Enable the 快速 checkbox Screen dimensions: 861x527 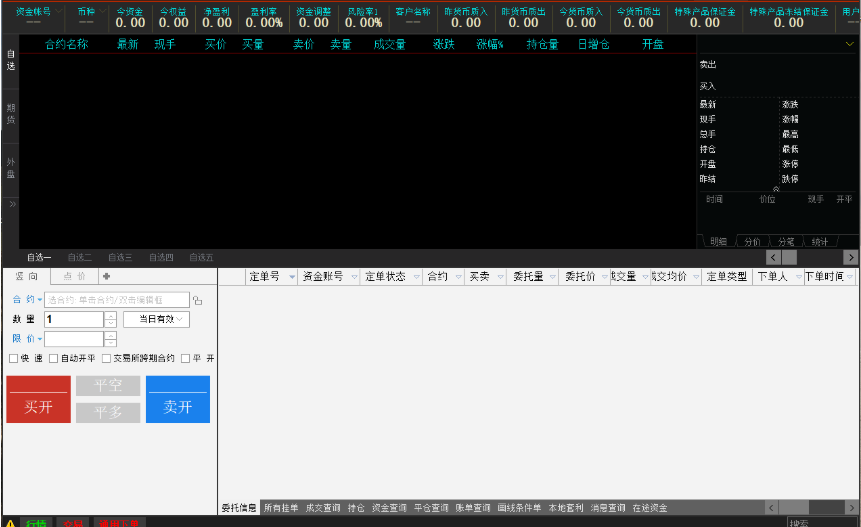click(13, 358)
